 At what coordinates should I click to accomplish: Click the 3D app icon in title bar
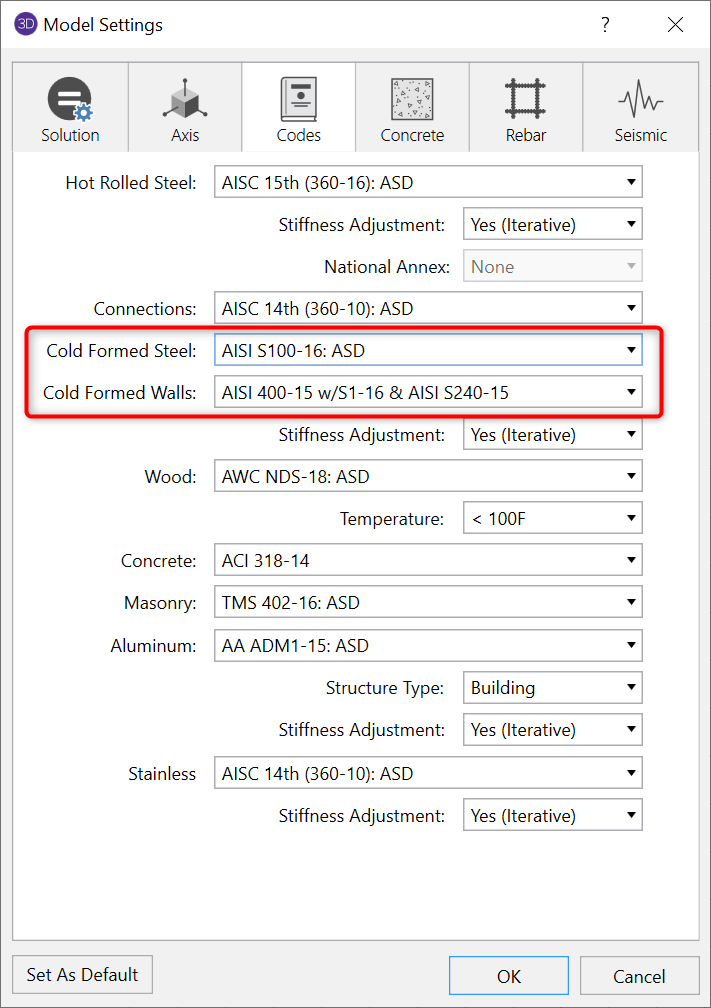[x=25, y=25]
